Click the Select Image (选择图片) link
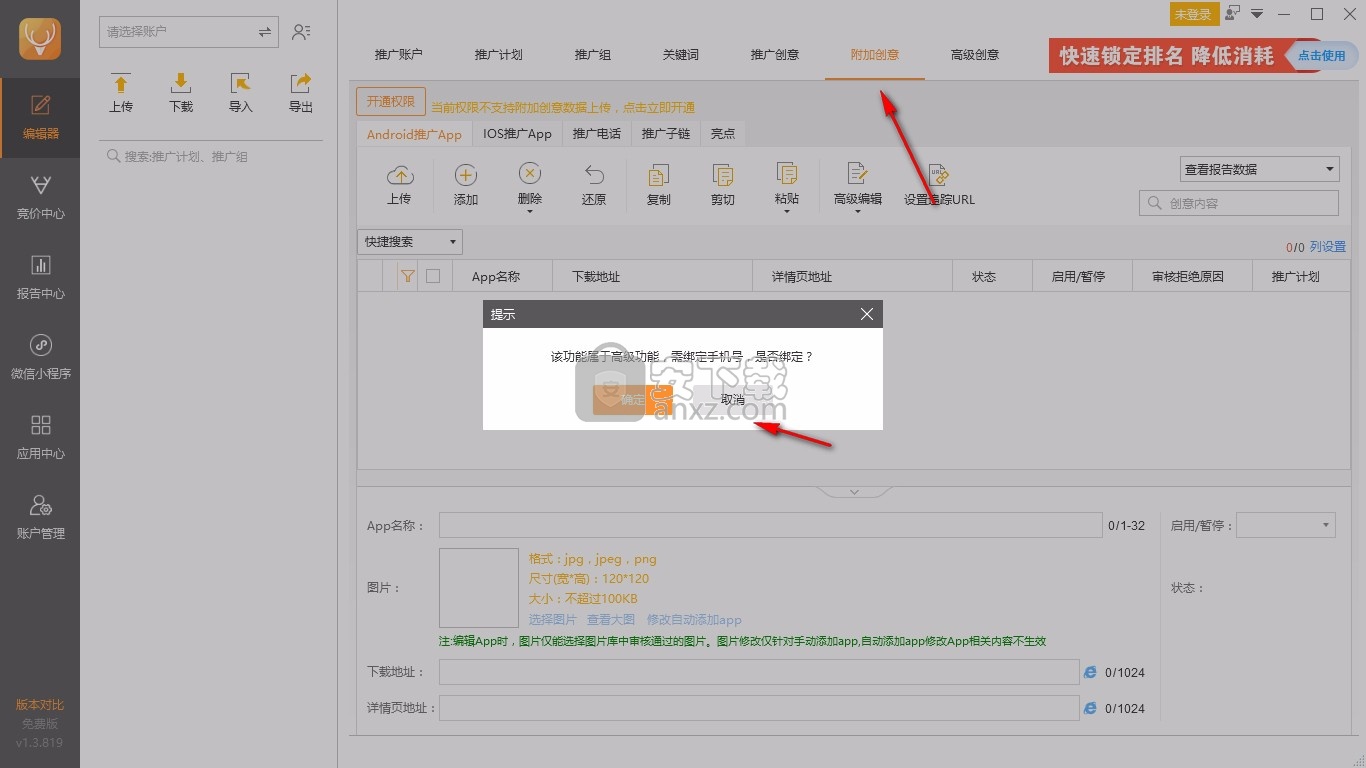1366x768 pixels. 553,620
